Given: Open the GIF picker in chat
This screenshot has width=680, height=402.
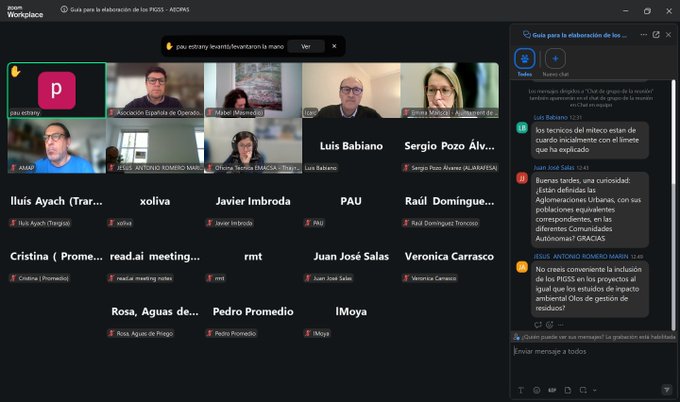Looking at the screenshot, I should 552,389.
